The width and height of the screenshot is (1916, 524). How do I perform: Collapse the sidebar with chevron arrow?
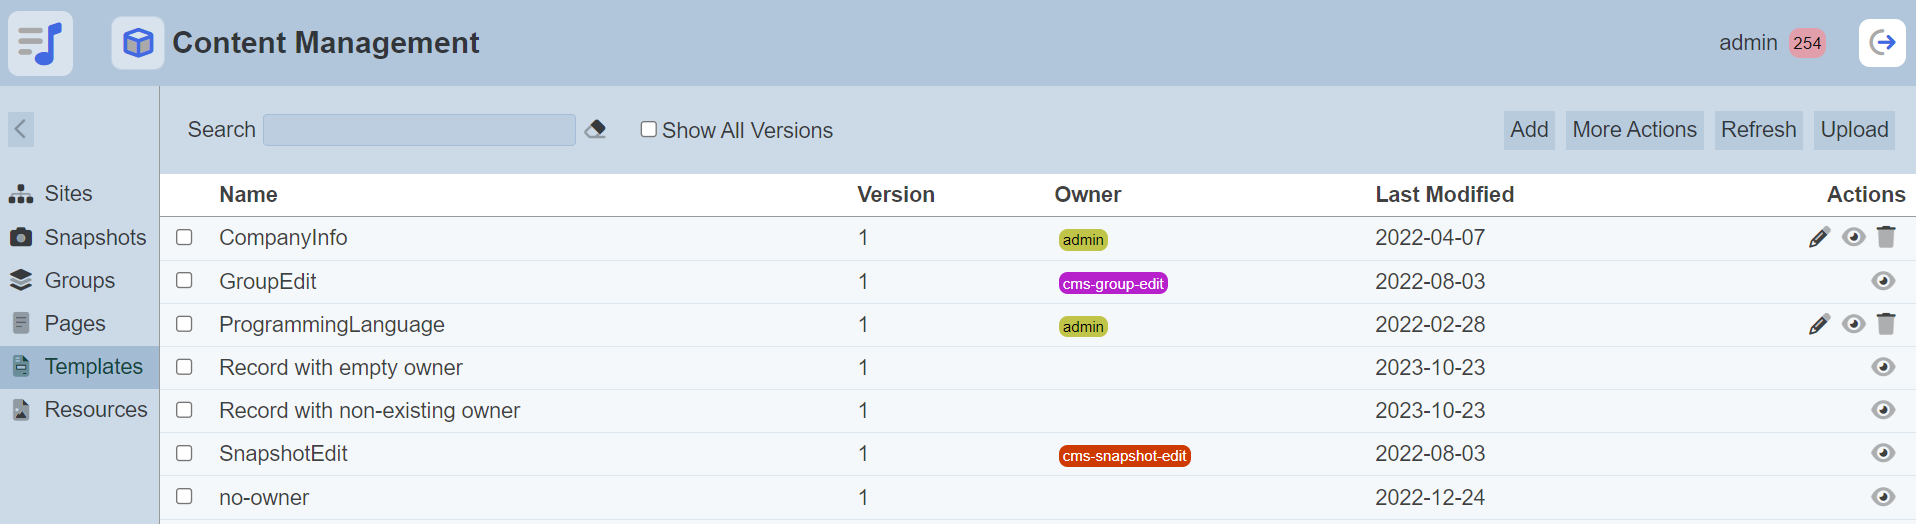21,129
